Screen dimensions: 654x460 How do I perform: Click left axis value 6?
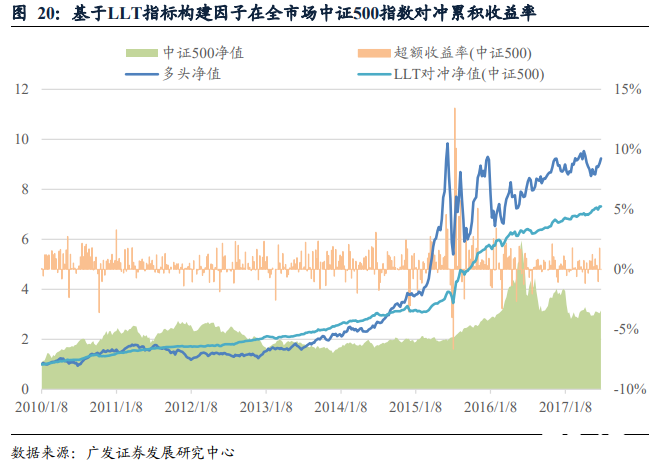coord(25,239)
